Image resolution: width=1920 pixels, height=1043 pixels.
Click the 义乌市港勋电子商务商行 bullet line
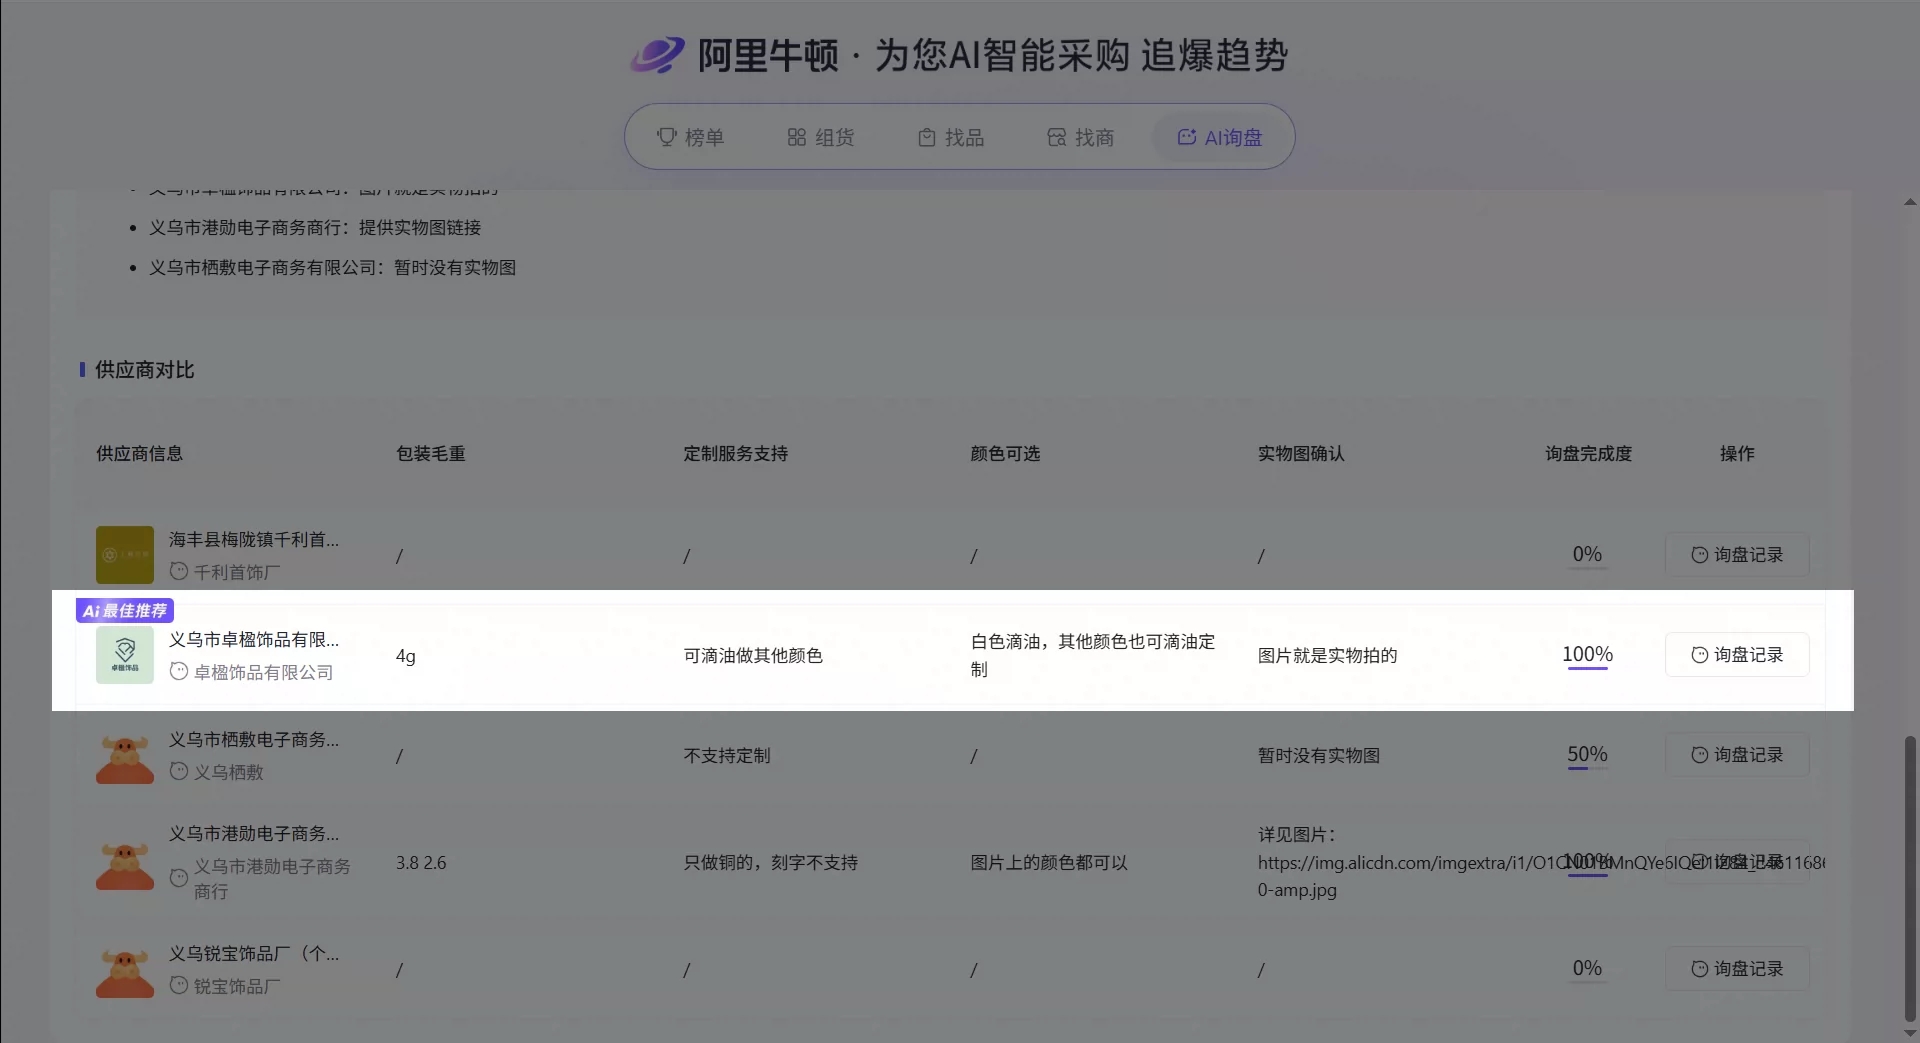(315, 227)
